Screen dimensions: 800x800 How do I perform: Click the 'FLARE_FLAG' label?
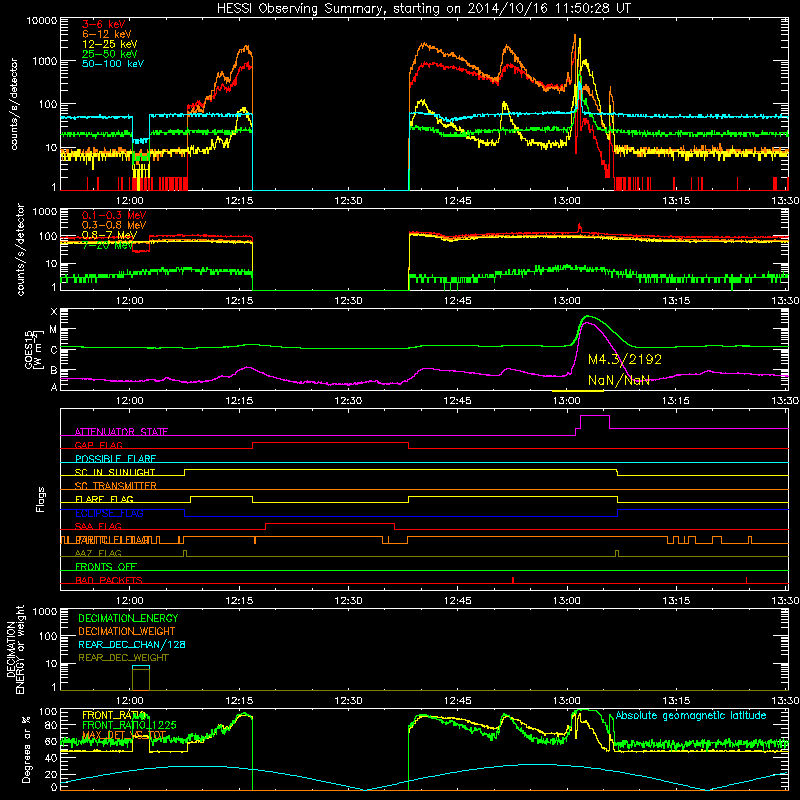coord(104,499)
